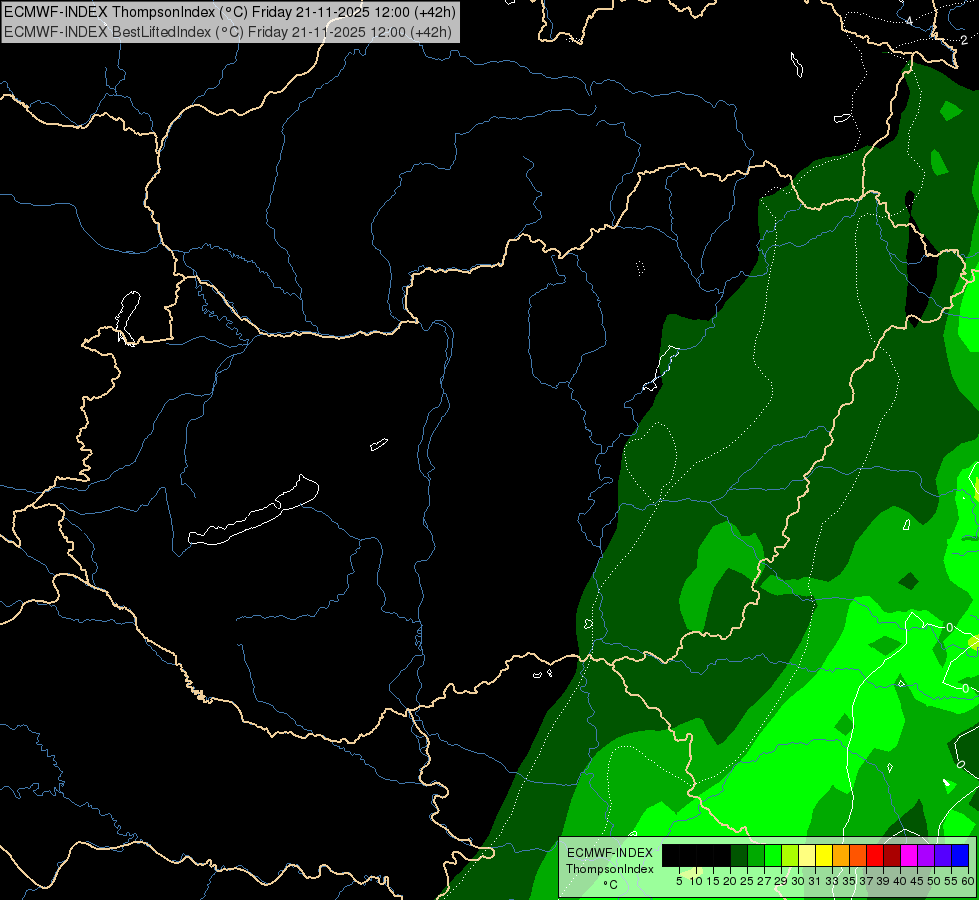
Task: Click legend scale value 35
Action: pos(849,881)
